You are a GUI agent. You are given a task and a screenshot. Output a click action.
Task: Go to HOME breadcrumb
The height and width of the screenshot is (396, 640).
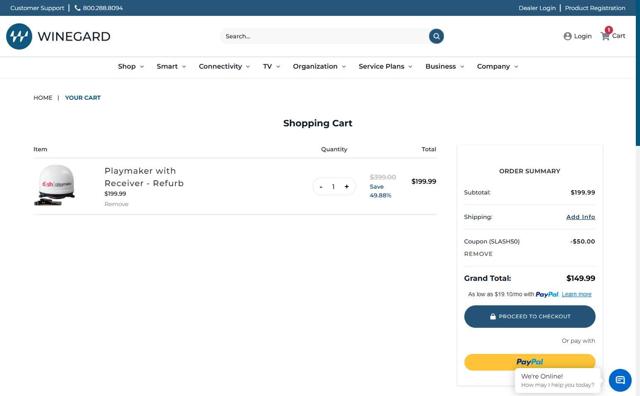point(43,98)
